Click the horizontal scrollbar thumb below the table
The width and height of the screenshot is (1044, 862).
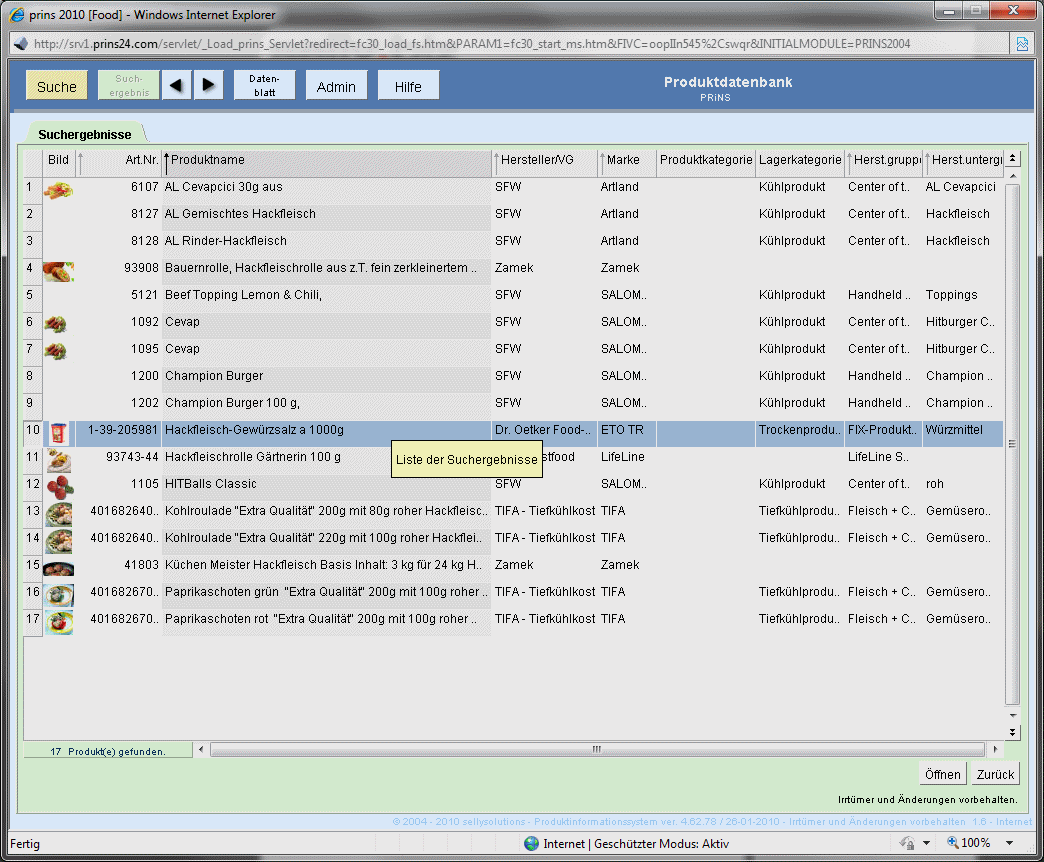pos(596,749)
